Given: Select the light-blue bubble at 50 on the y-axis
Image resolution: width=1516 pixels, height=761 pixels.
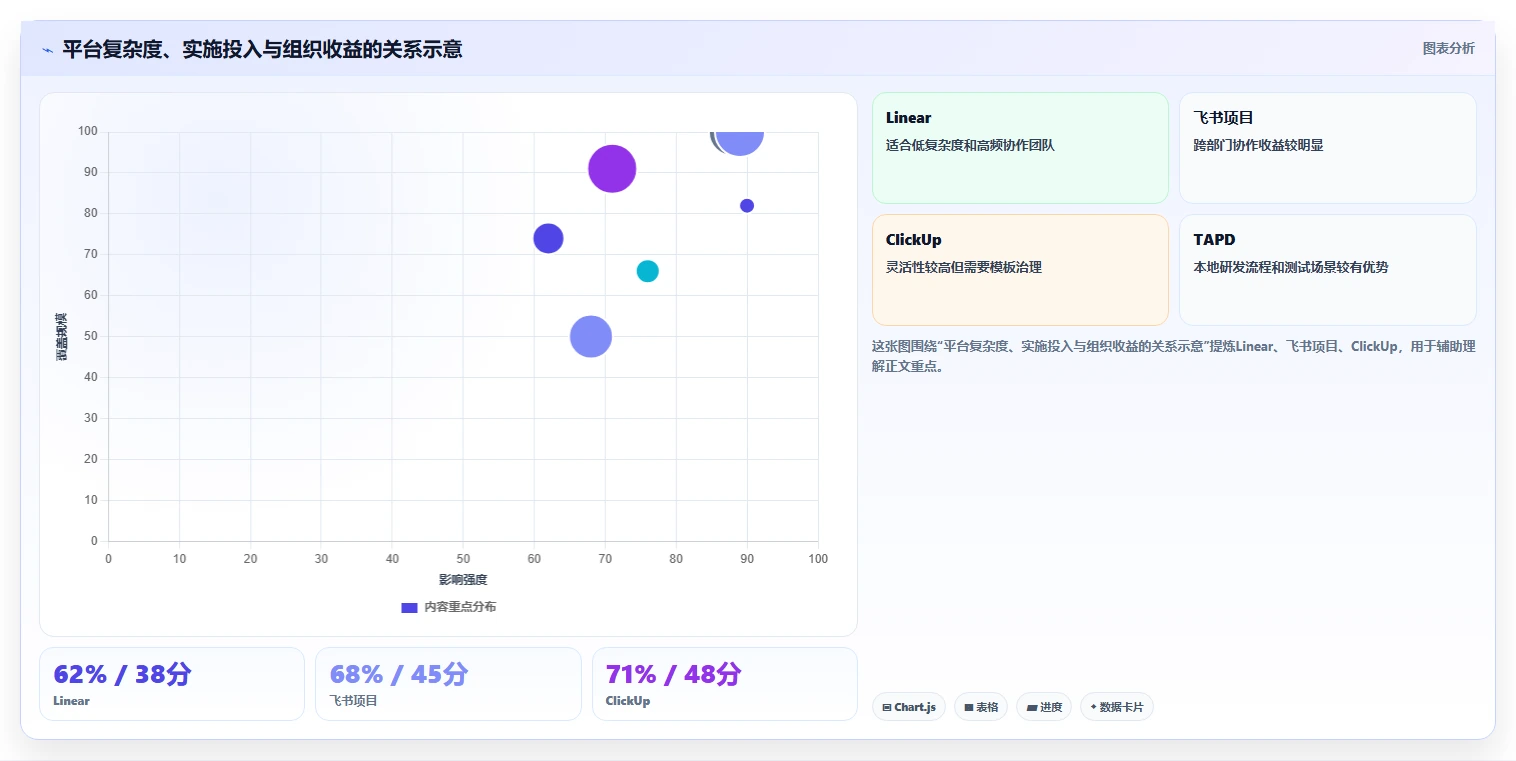Looking at the screenshot, I should [x=591, y=336].
